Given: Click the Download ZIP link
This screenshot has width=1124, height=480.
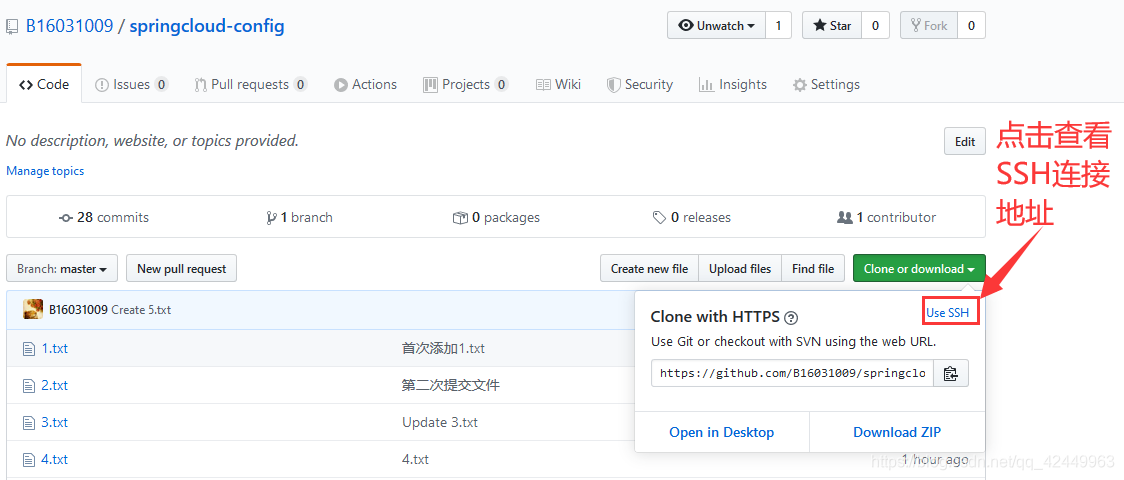Looking at the screenshot, I should click(x=897, y=432).
